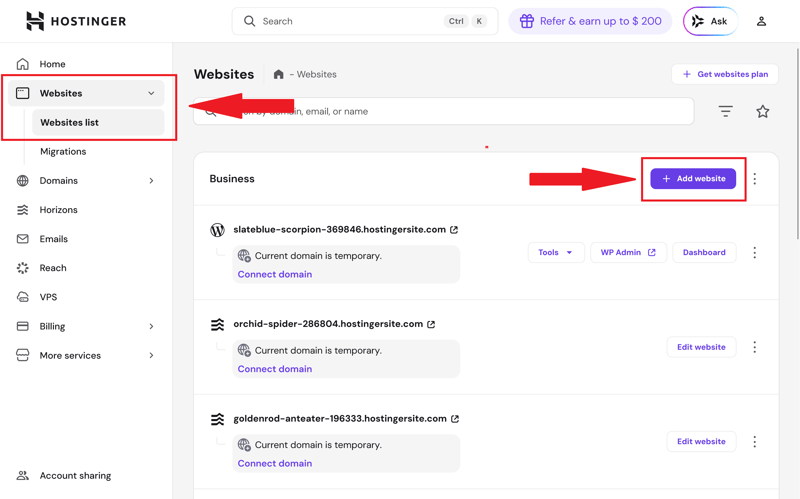Click the Add website button

pyautogui.click(x=693, y=179)
